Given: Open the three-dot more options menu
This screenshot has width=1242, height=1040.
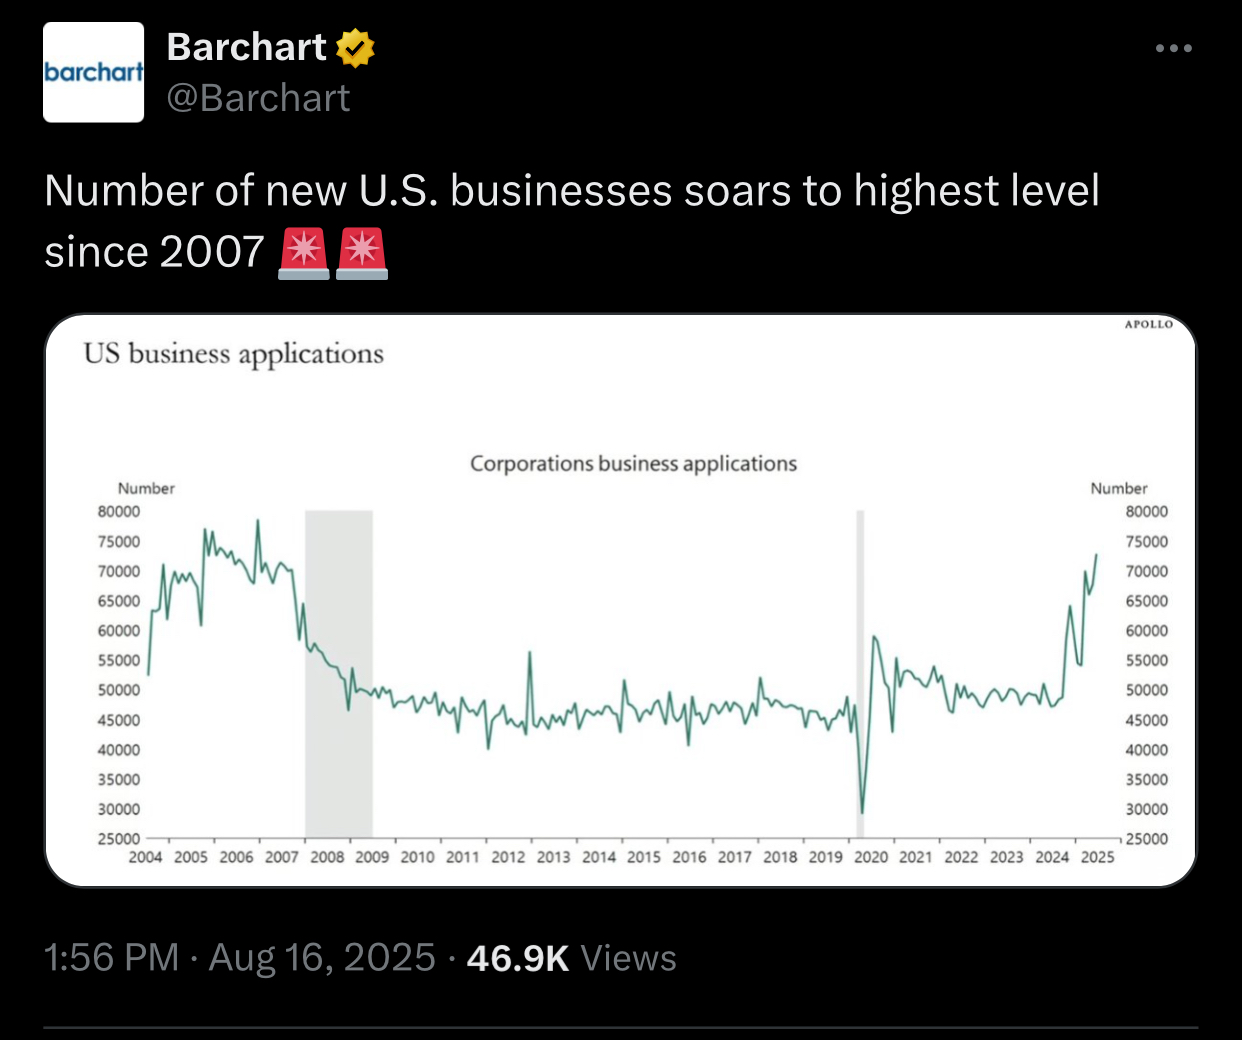Looking at the screenshot, I should (1173, 48).
